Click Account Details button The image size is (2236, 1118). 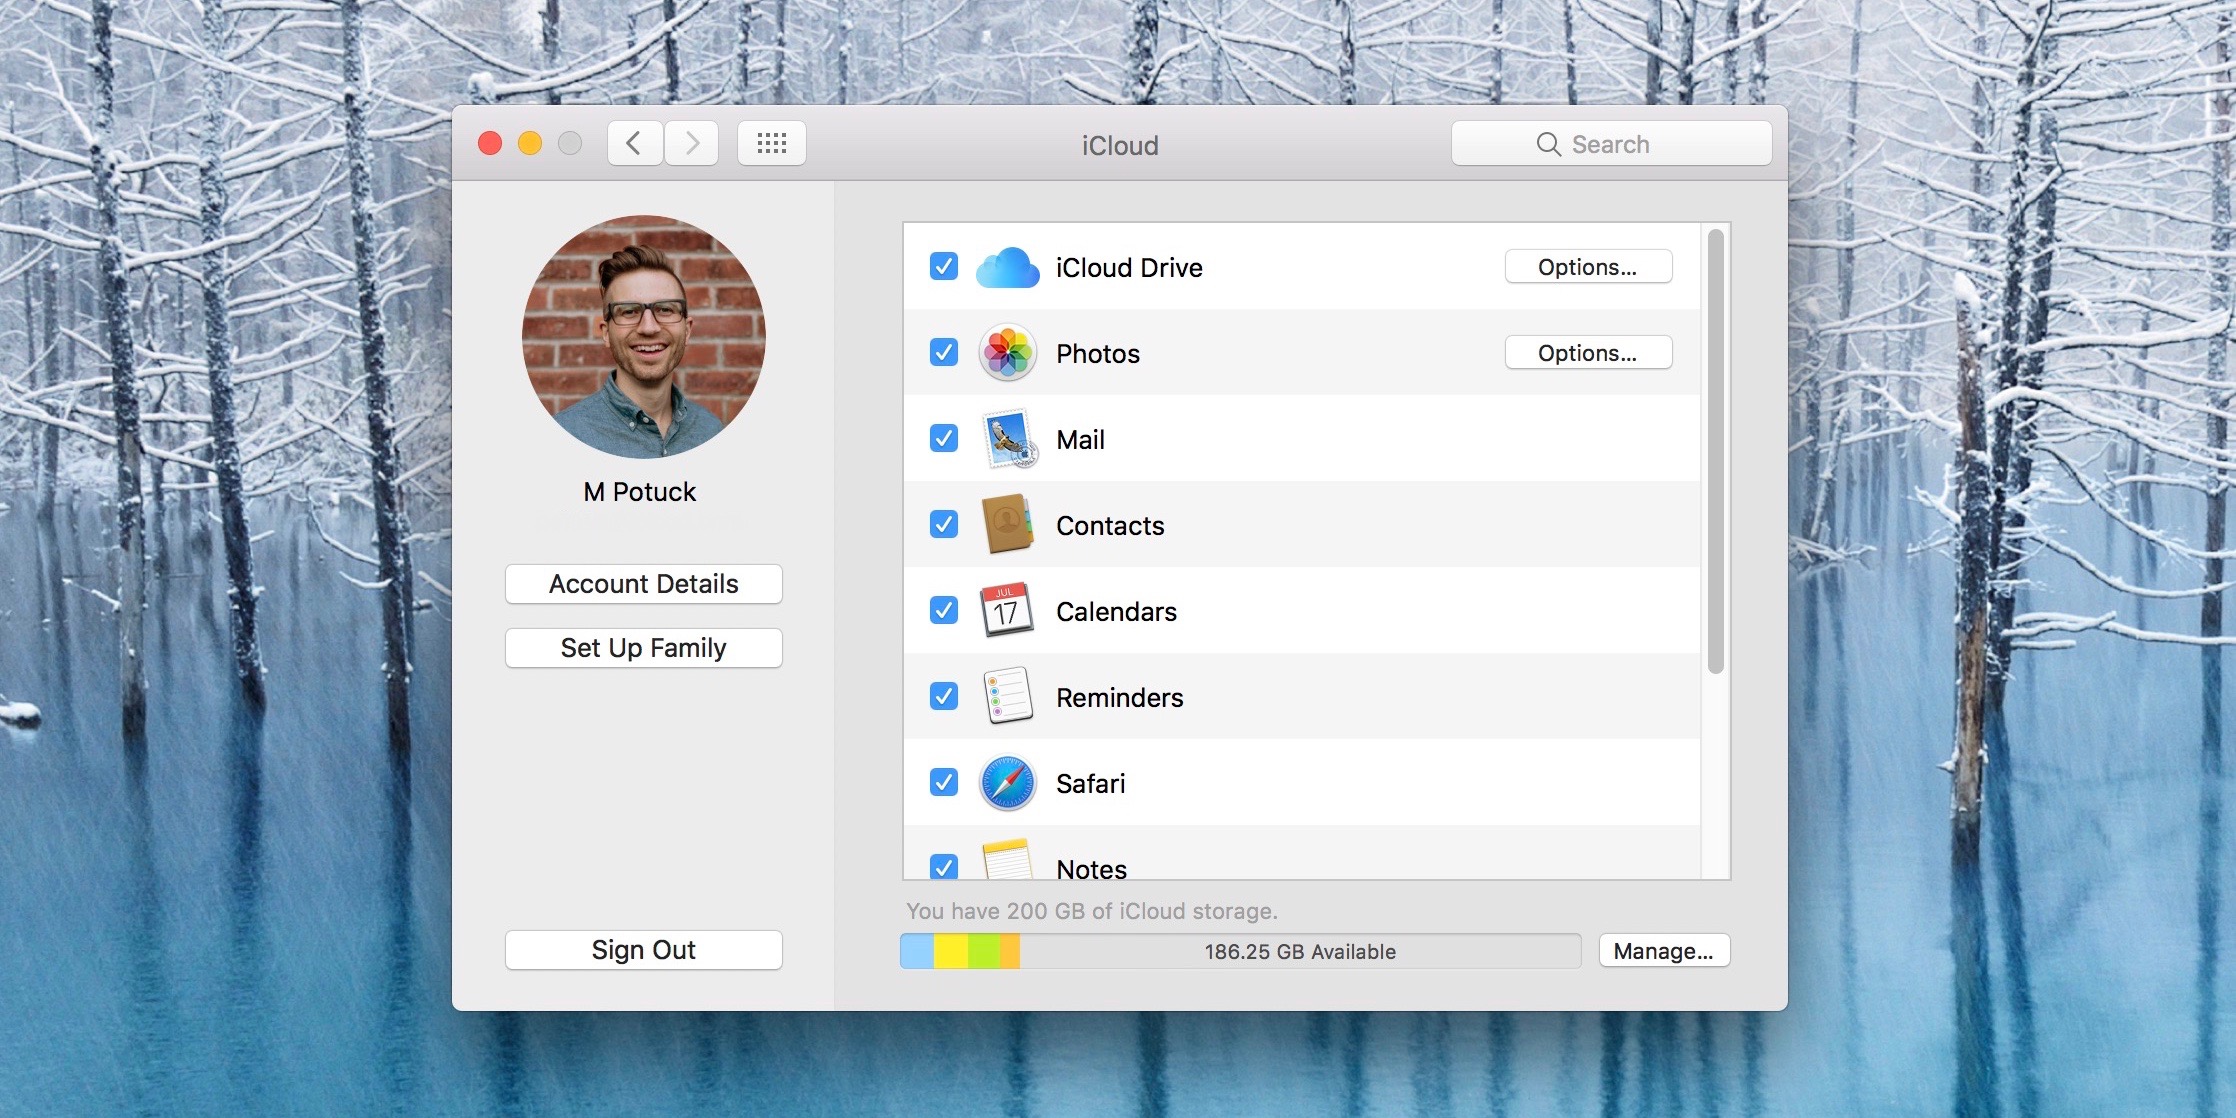(x=643, y=582)
